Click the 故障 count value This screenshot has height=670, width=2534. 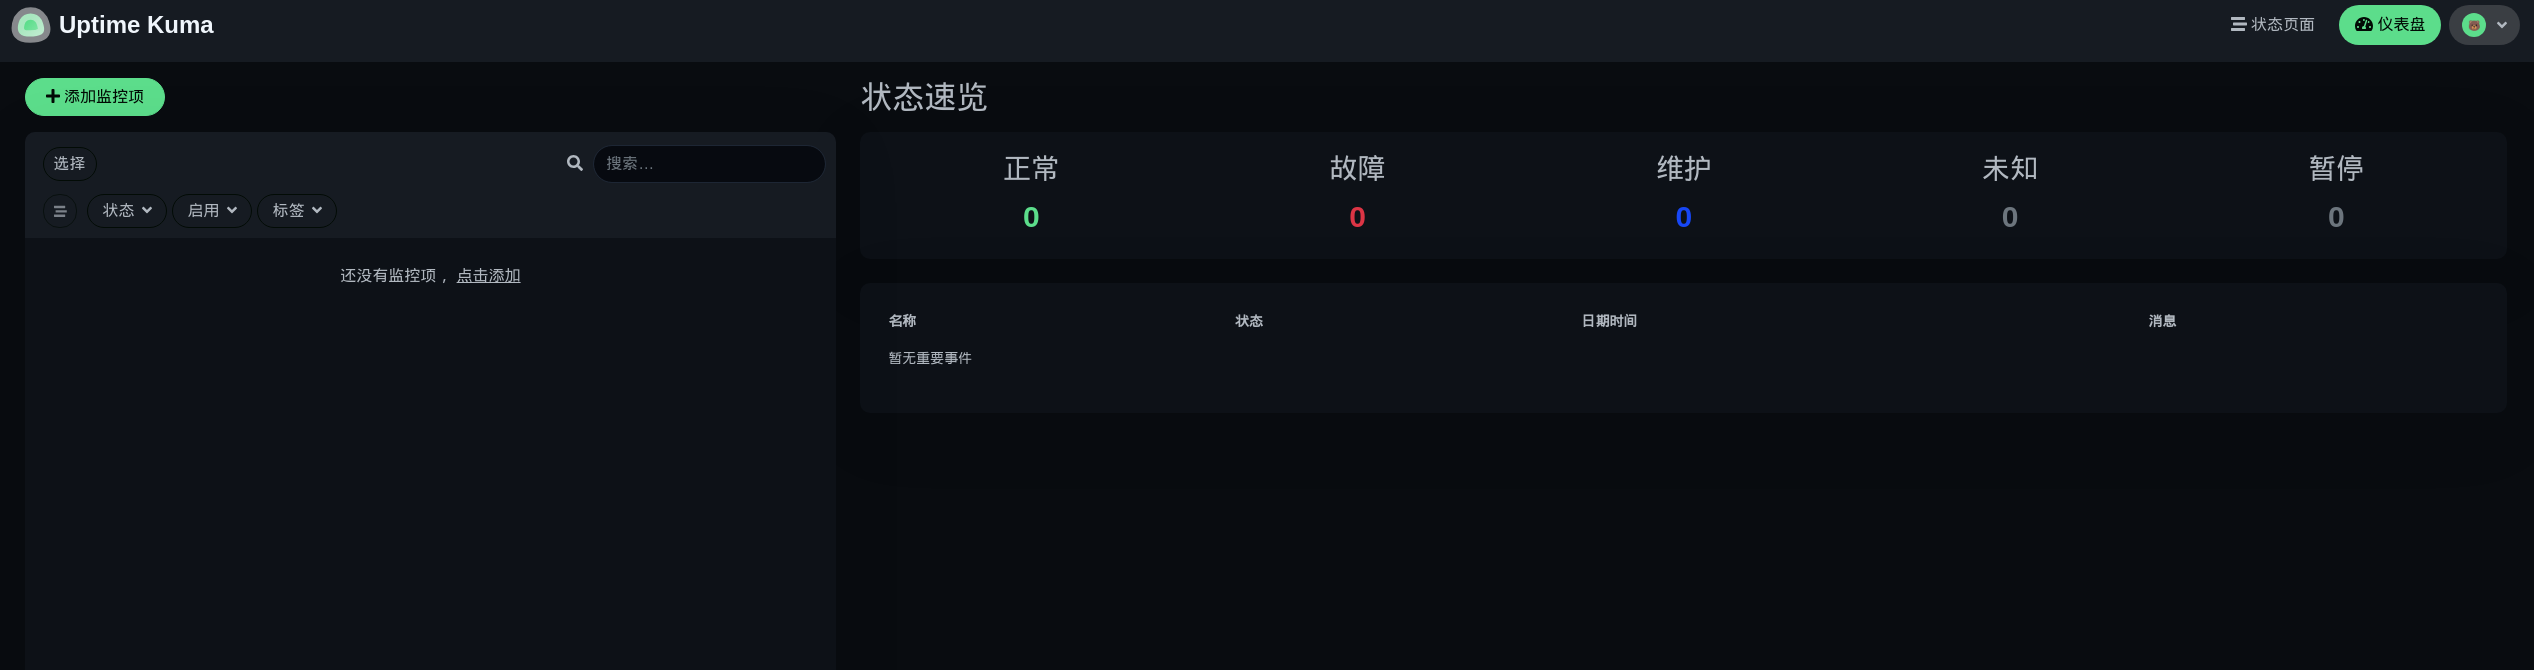(x=1357, y=217)
